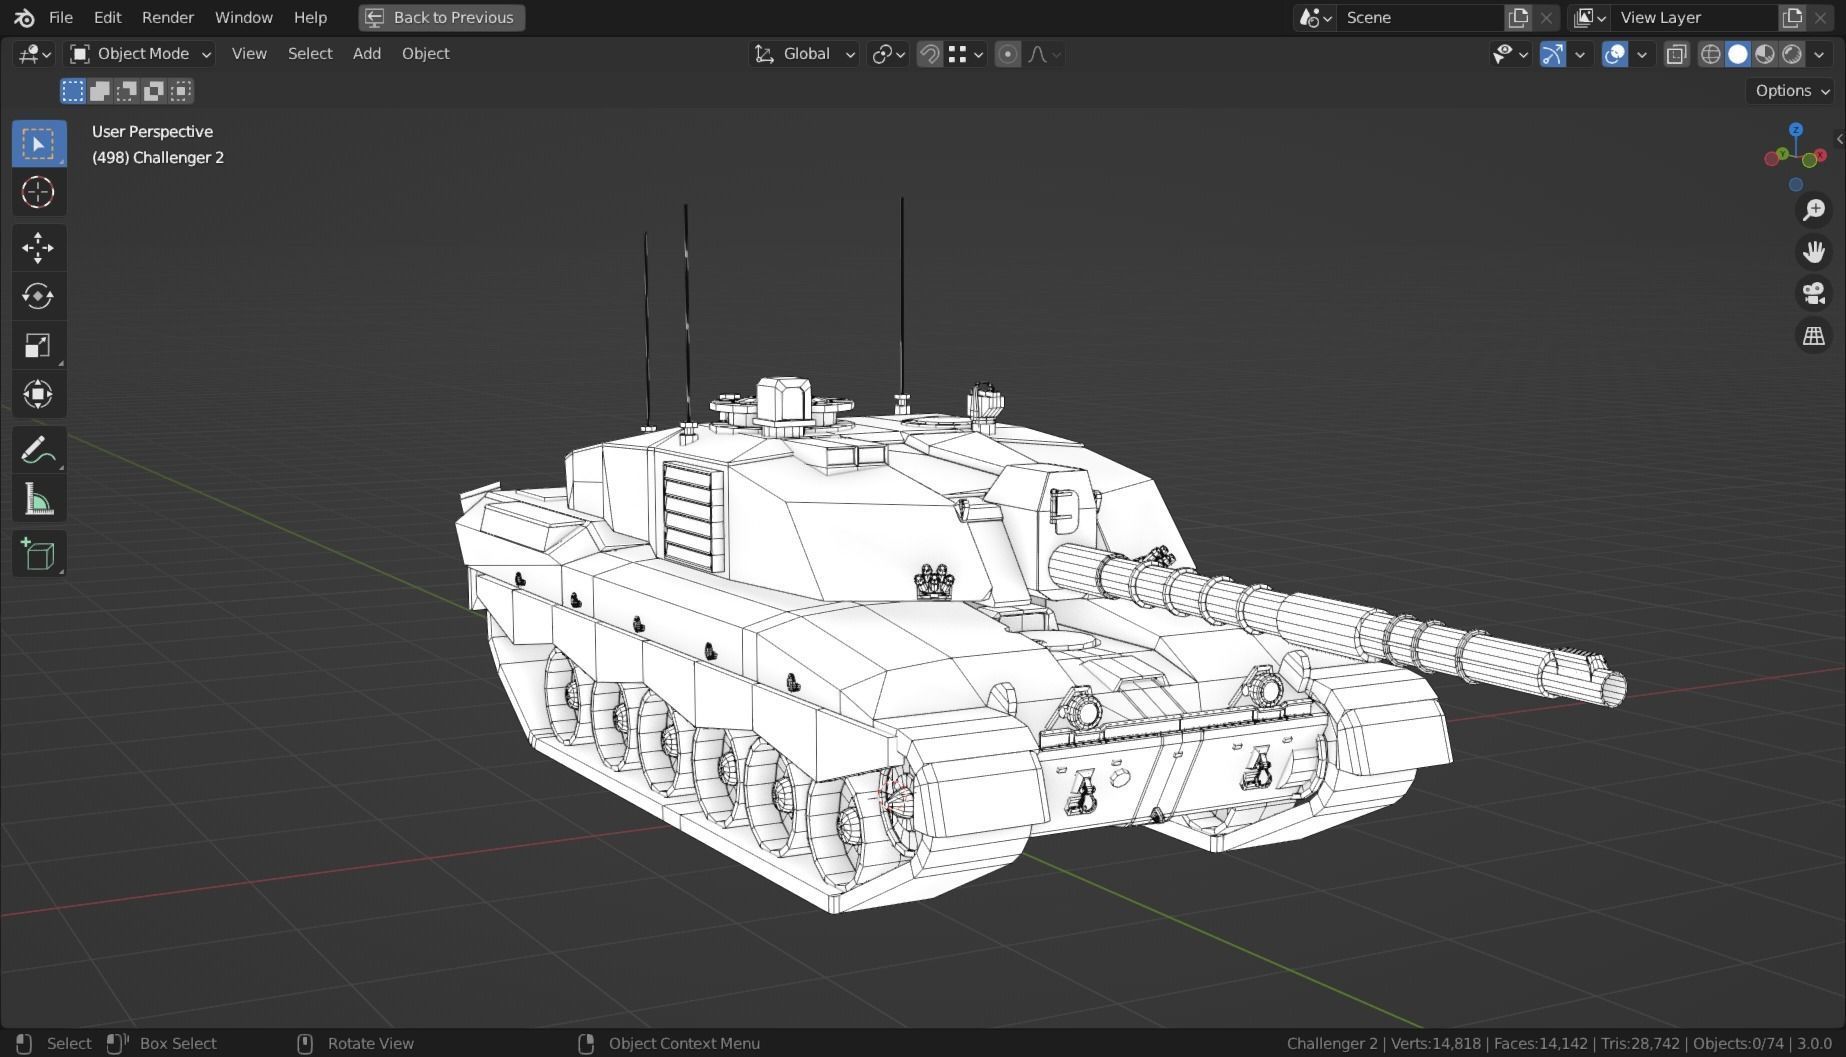Toggle X-Ray mode
This screenshot has height=1057, width=1846.
(x=1677, y=54)
